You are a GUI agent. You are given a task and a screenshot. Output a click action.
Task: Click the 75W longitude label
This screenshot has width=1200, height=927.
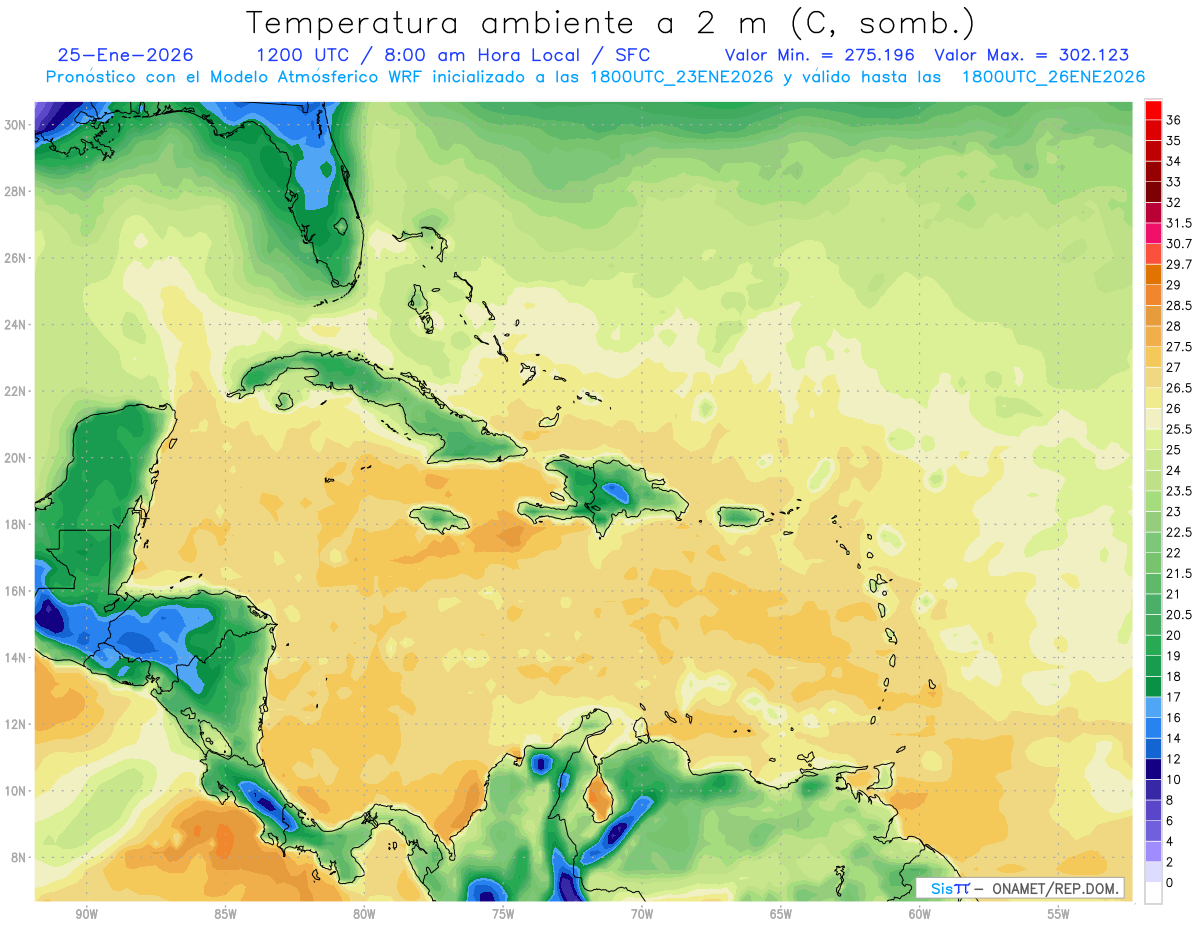coord(503,914)
